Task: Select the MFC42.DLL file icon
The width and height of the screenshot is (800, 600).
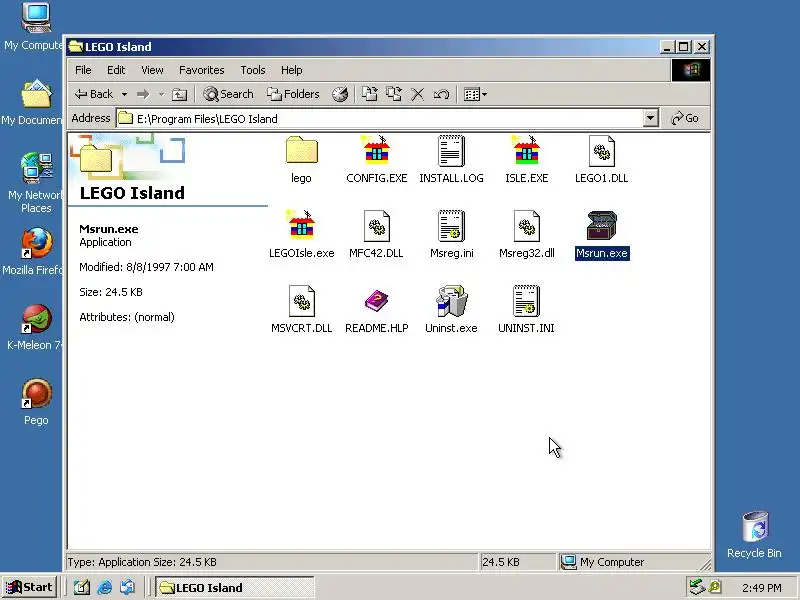Action: tap(377, 226)
